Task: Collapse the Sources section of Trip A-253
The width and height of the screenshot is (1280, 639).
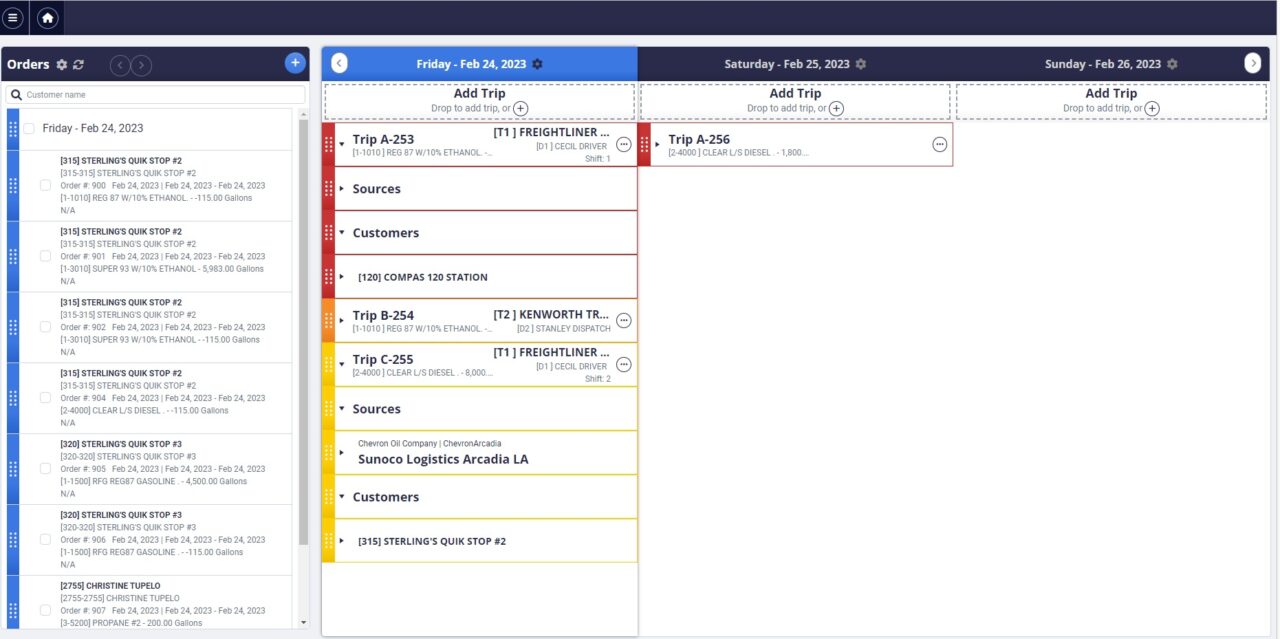Action: click(x=344, y=189)
